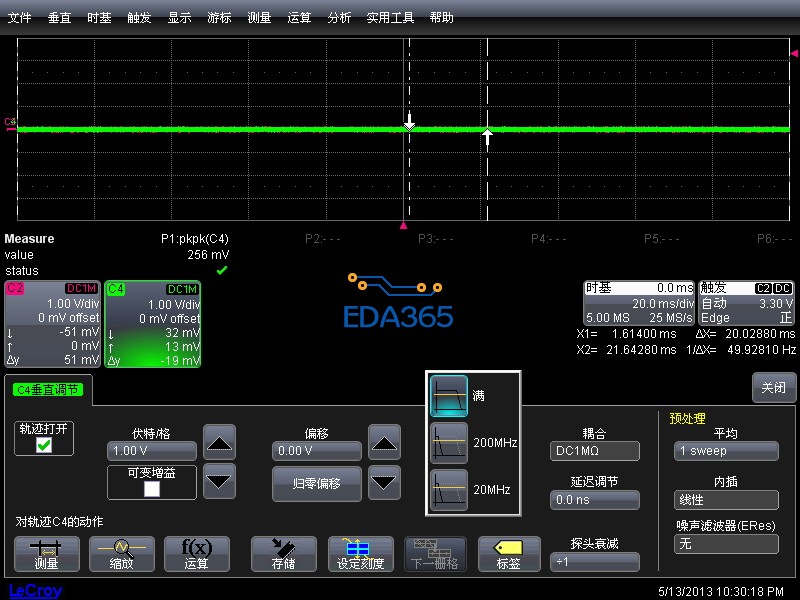The width and height of the screenshot is (800, 600).
Task: Increase 伏特/格 volts per division with up arrow
Action: point(220,441)
